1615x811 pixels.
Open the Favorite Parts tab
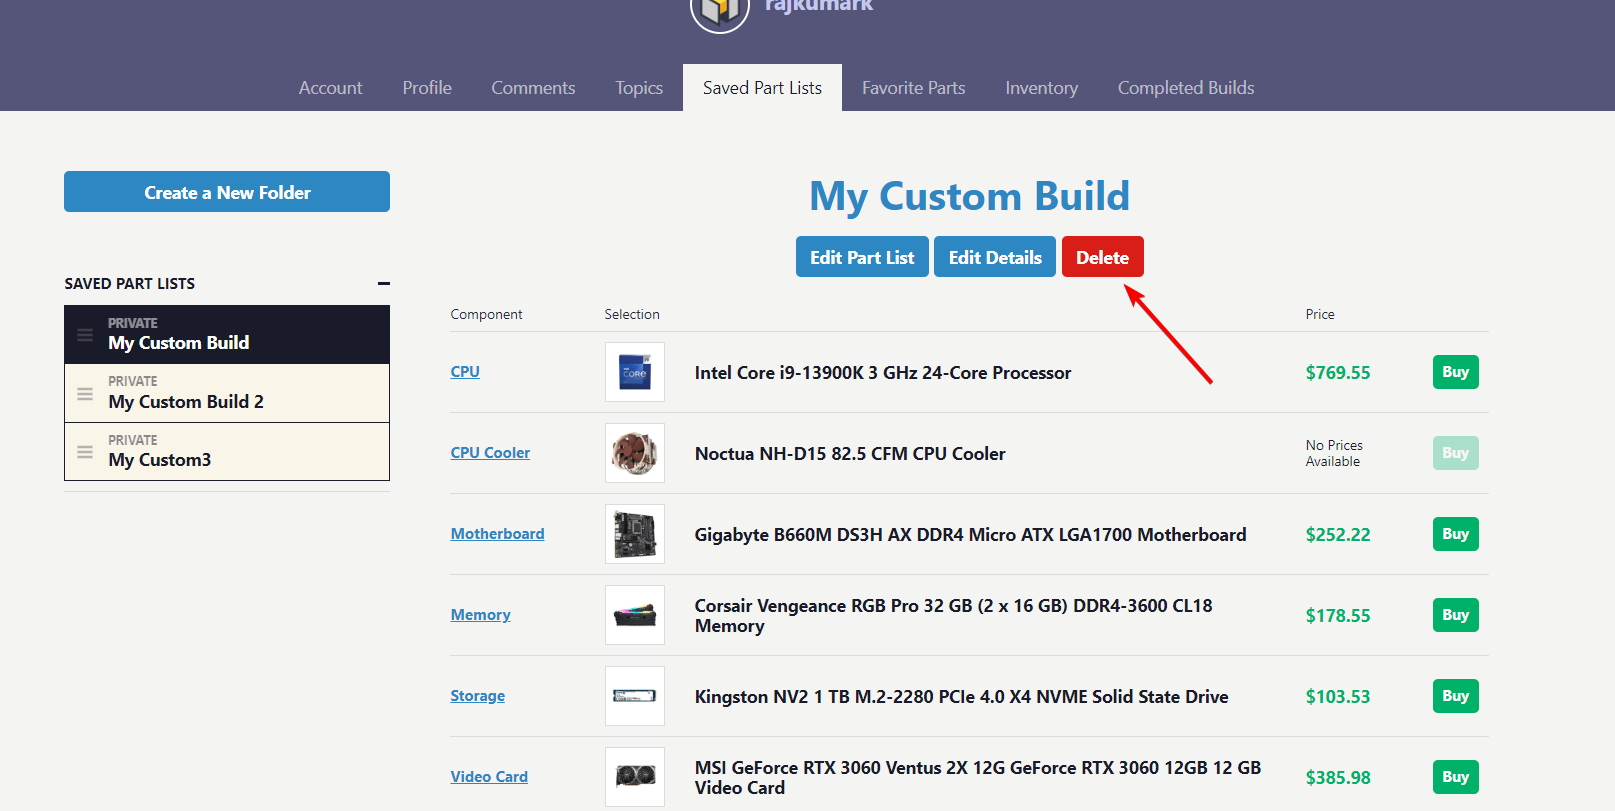tap(913, 88)
